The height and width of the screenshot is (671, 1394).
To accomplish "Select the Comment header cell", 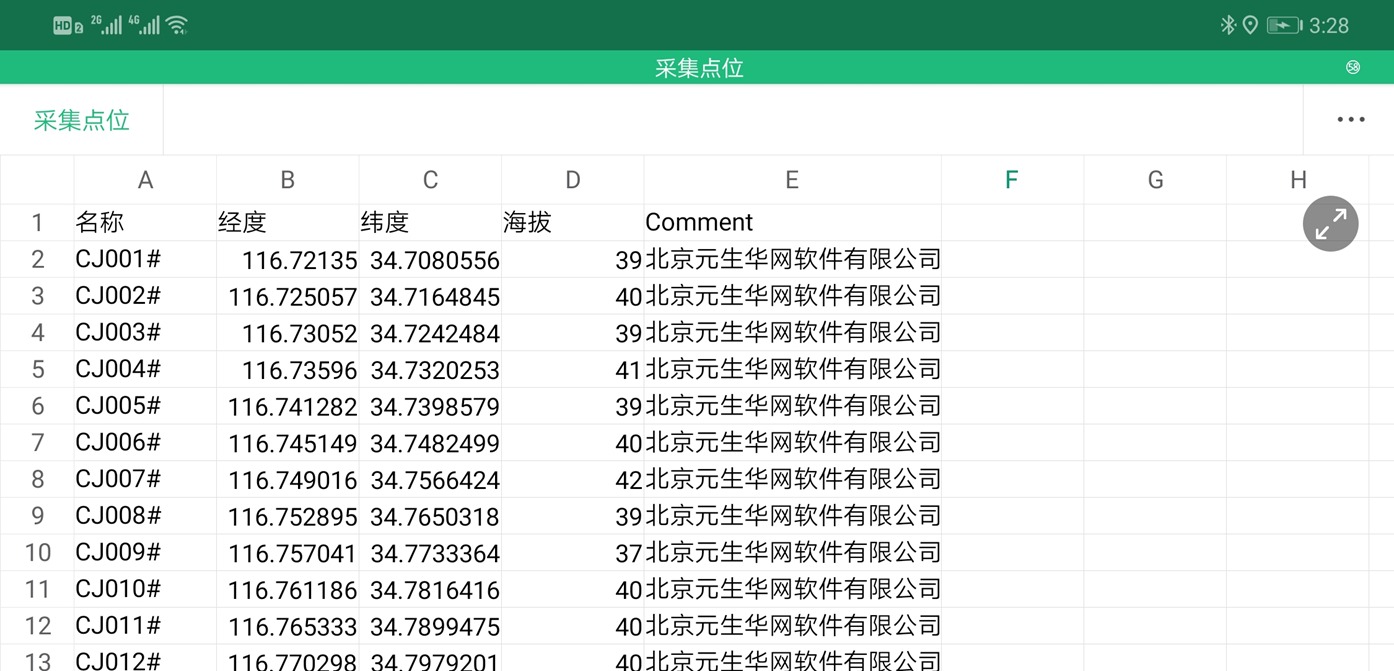I will (792, 222).
